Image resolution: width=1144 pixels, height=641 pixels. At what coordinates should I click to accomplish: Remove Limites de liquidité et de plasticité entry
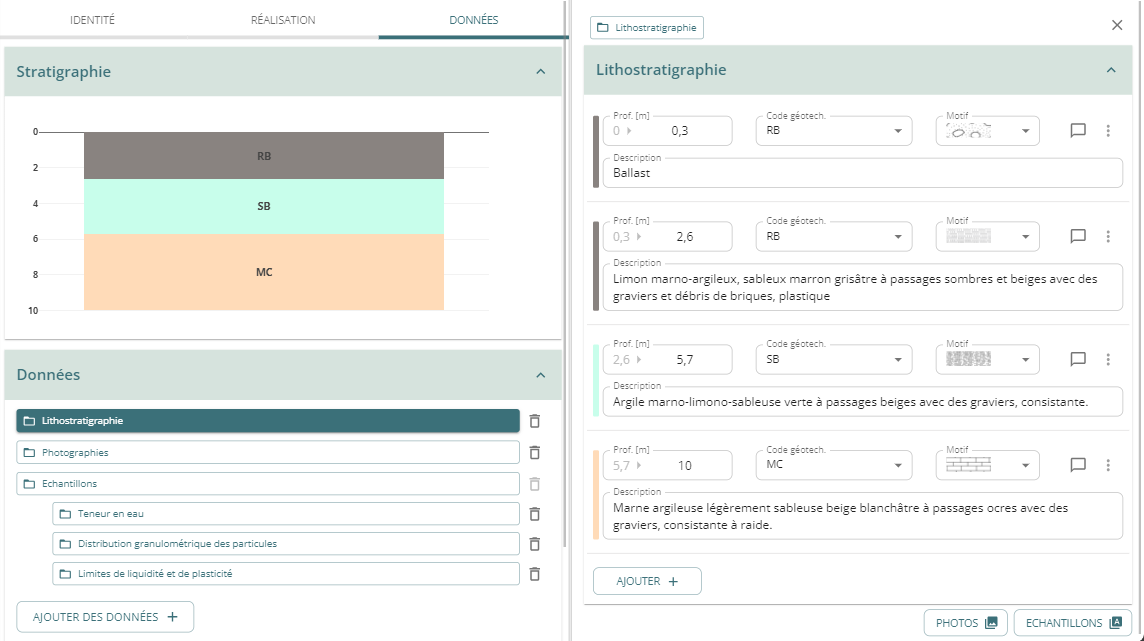click(535, 574)
